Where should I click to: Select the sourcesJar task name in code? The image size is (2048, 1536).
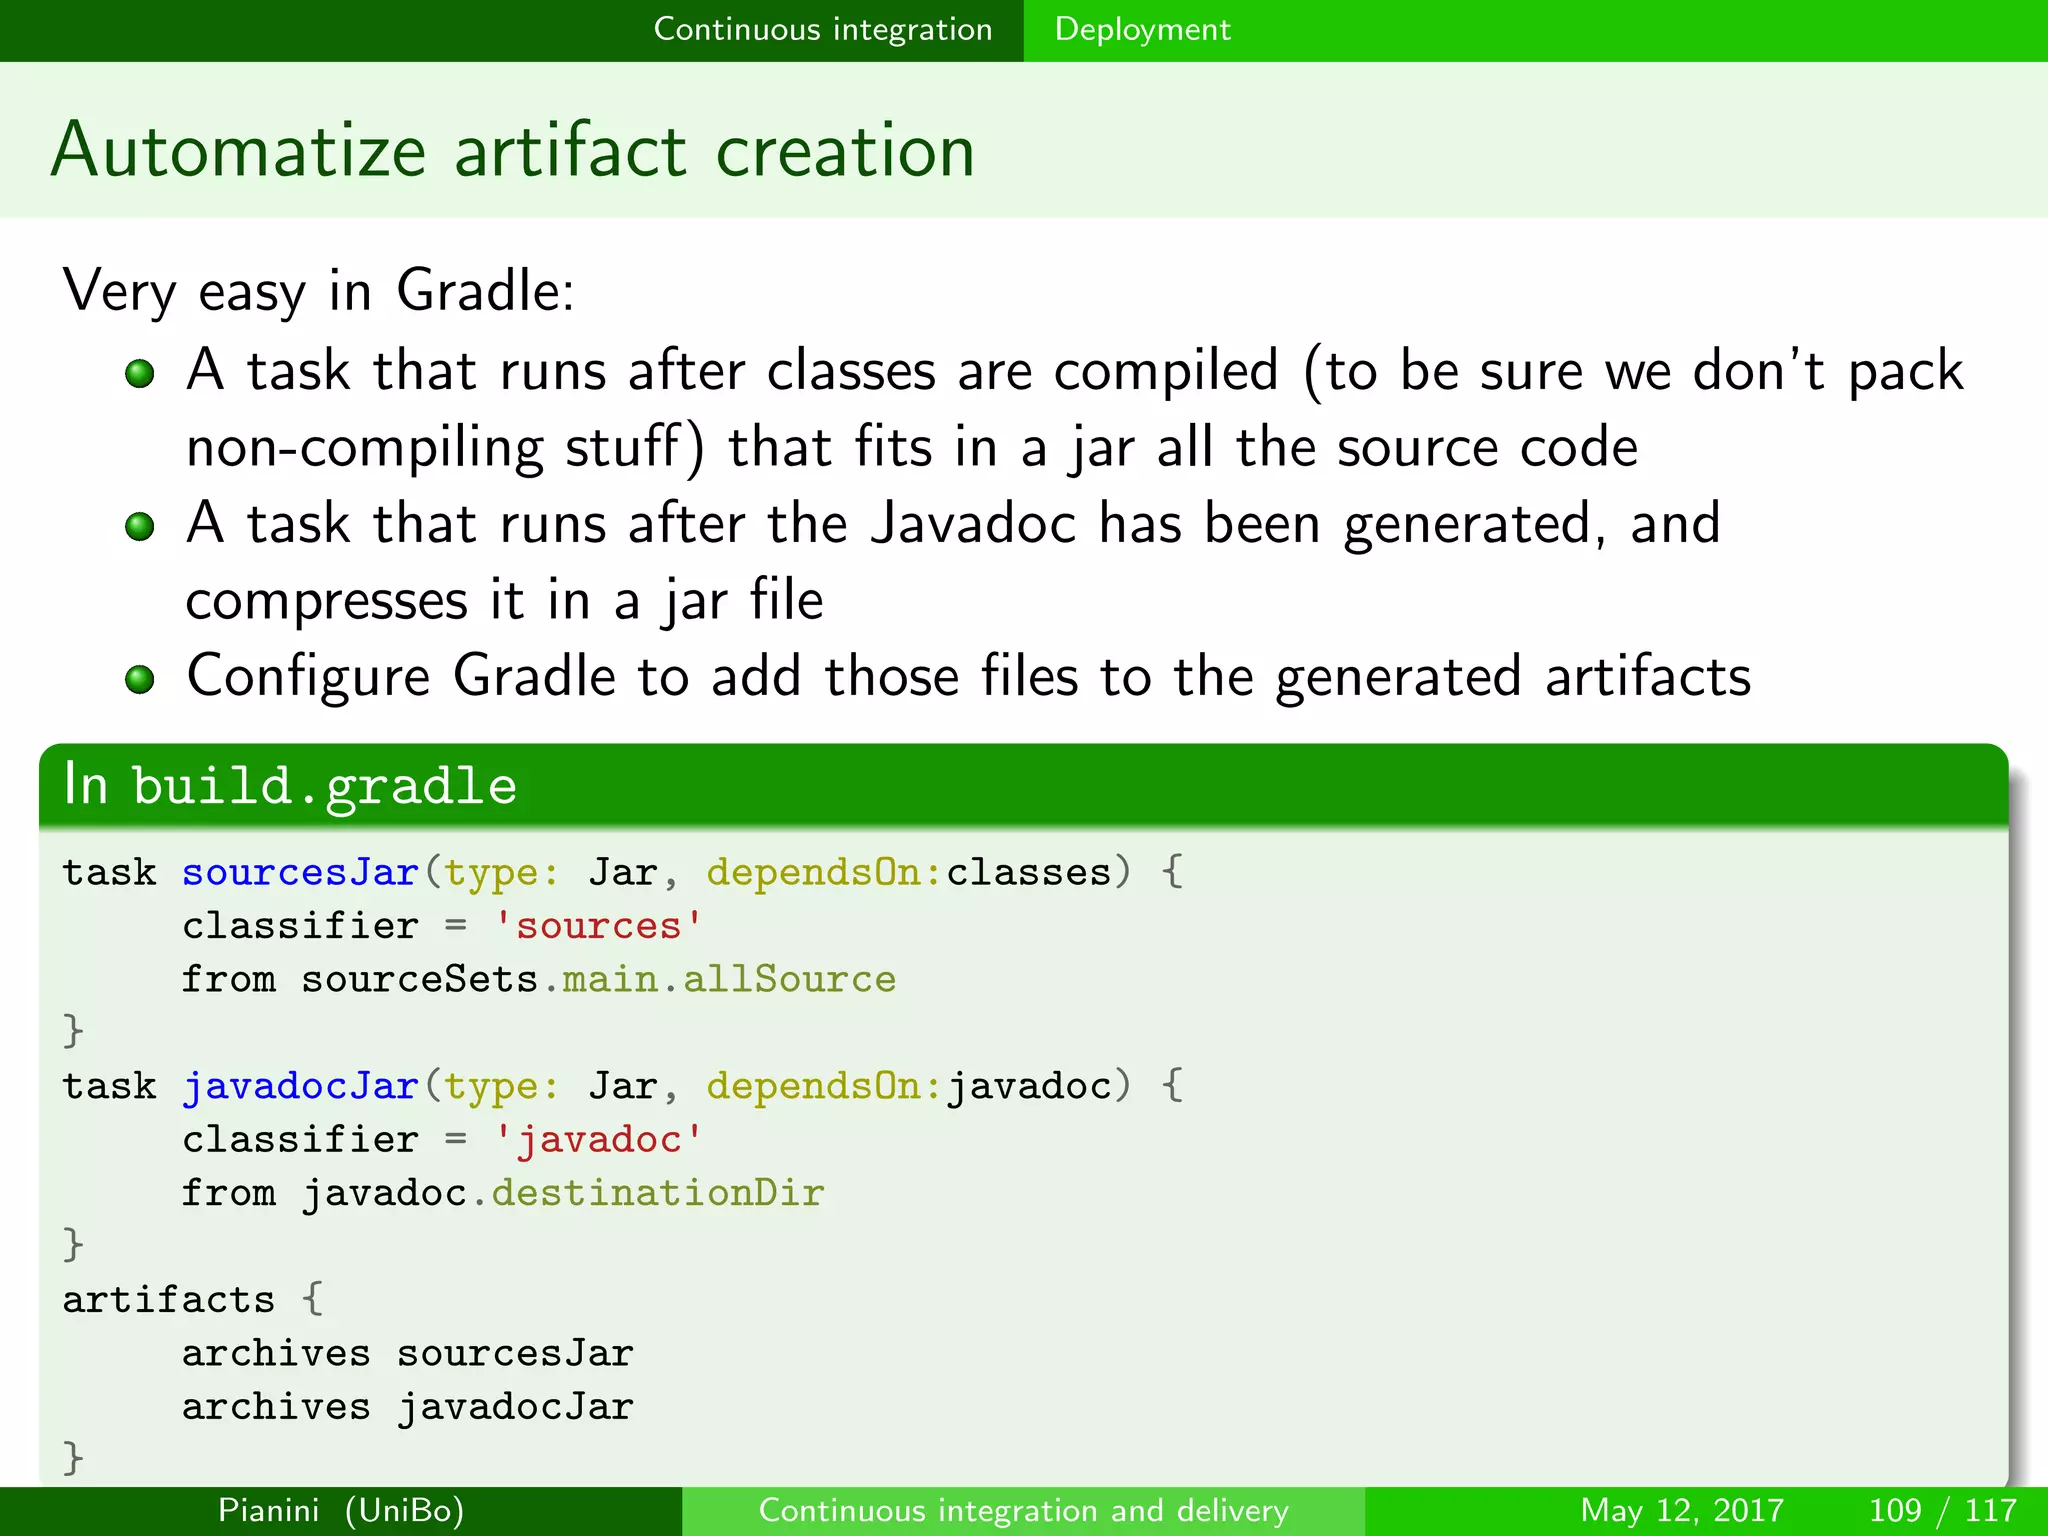coord(300,872)
